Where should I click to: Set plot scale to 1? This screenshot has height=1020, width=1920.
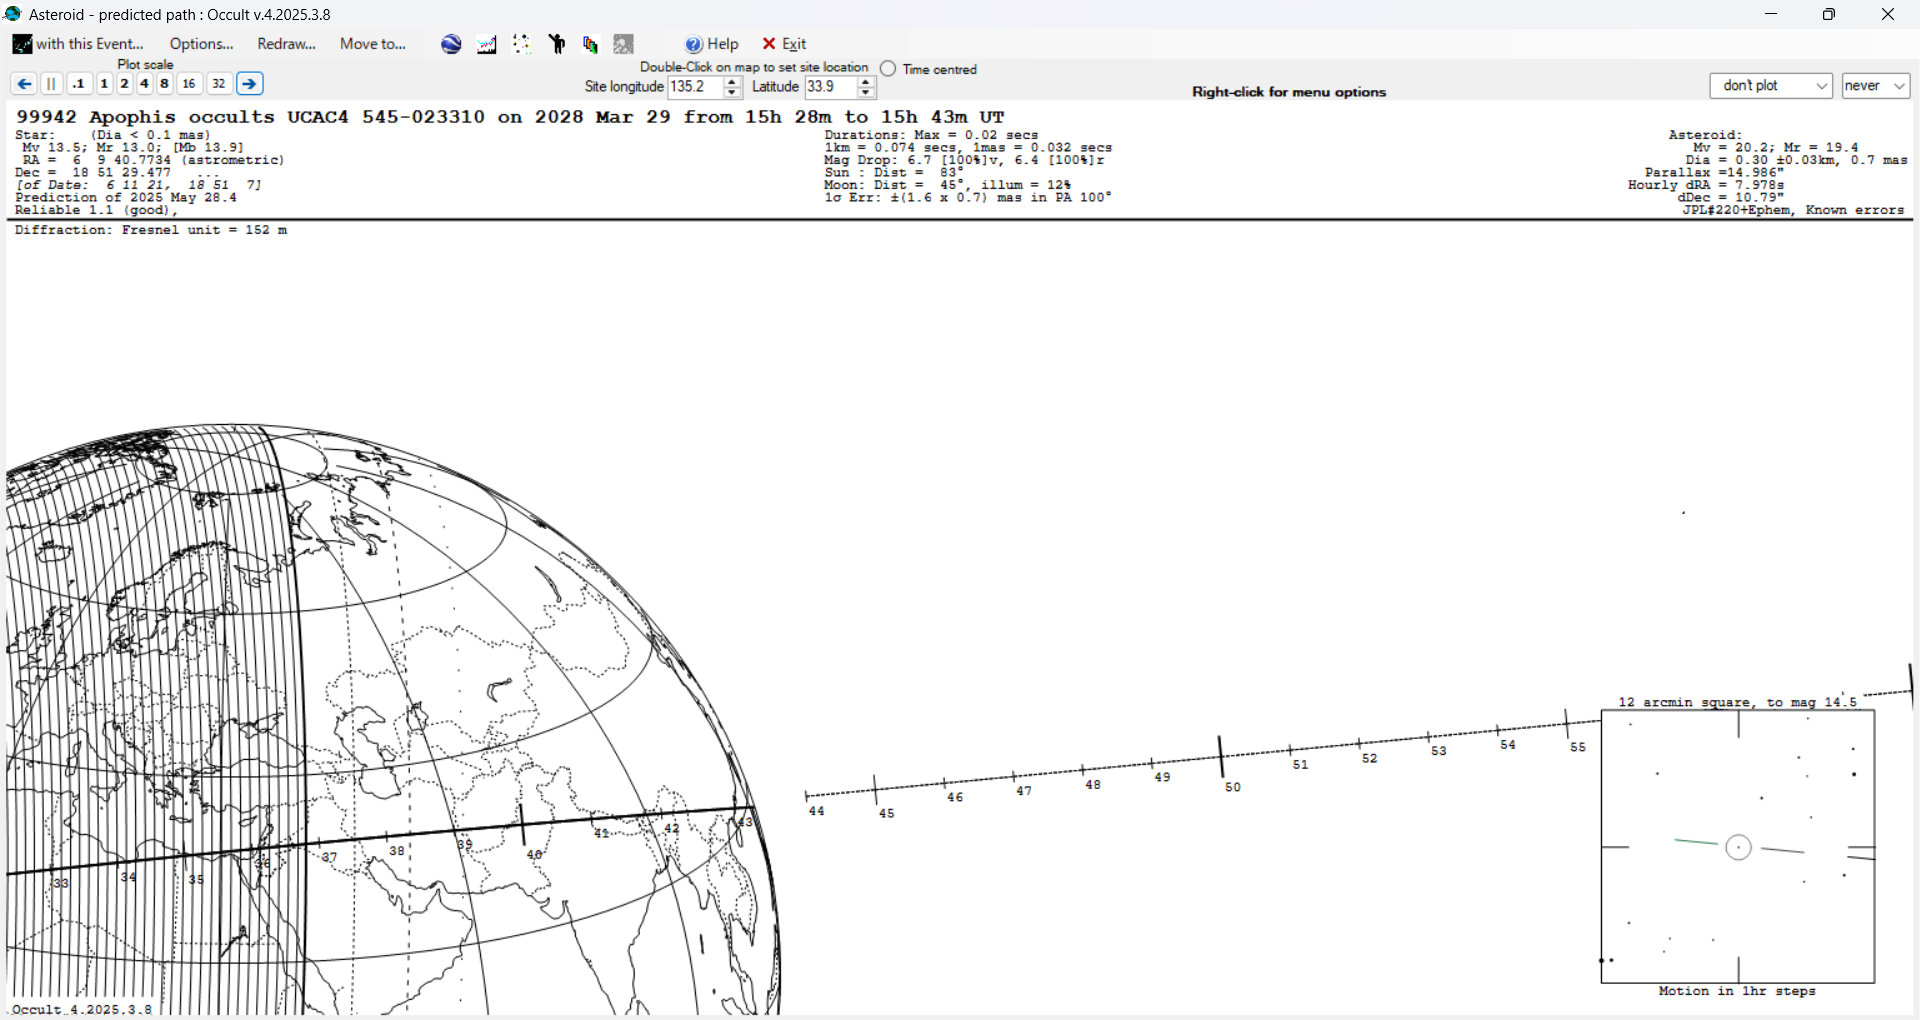click(x=104, y=84)
